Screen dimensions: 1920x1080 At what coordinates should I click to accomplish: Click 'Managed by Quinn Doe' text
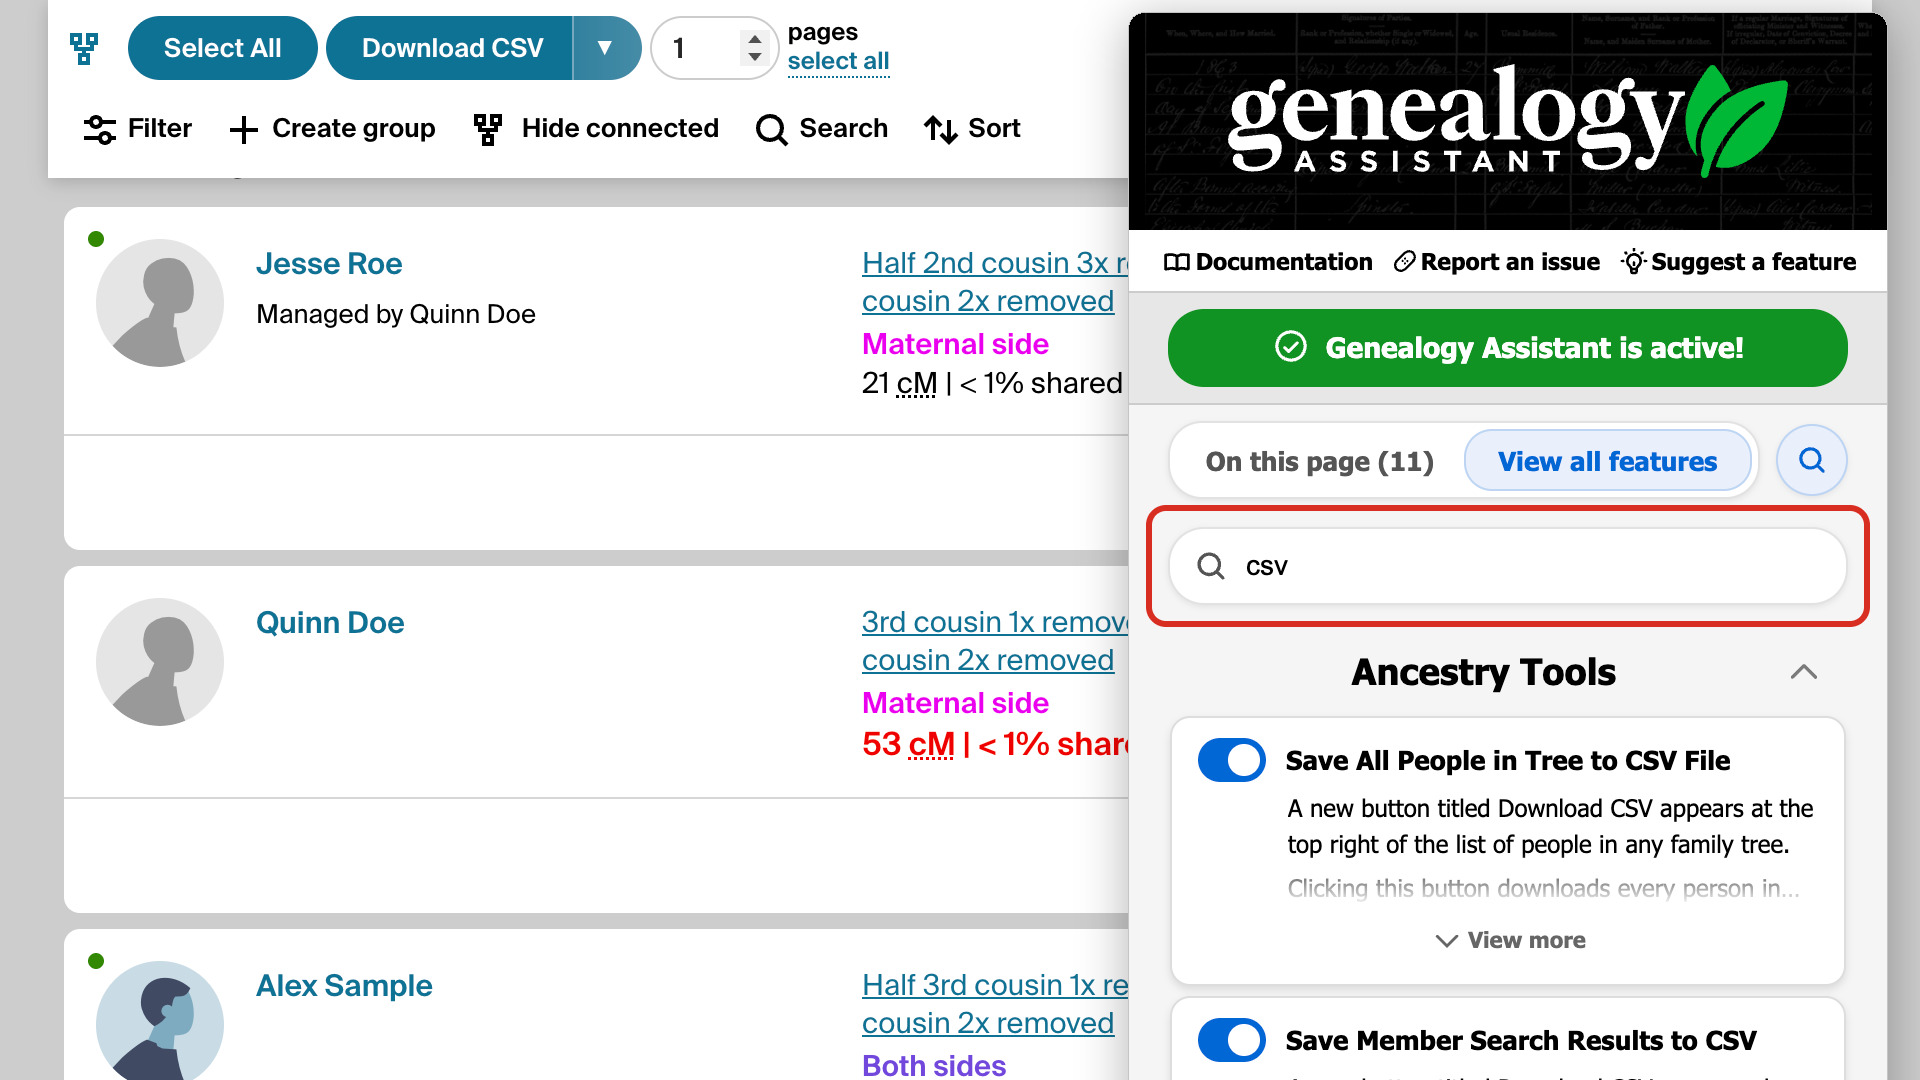pyautogui.click(x=396, y=315)
